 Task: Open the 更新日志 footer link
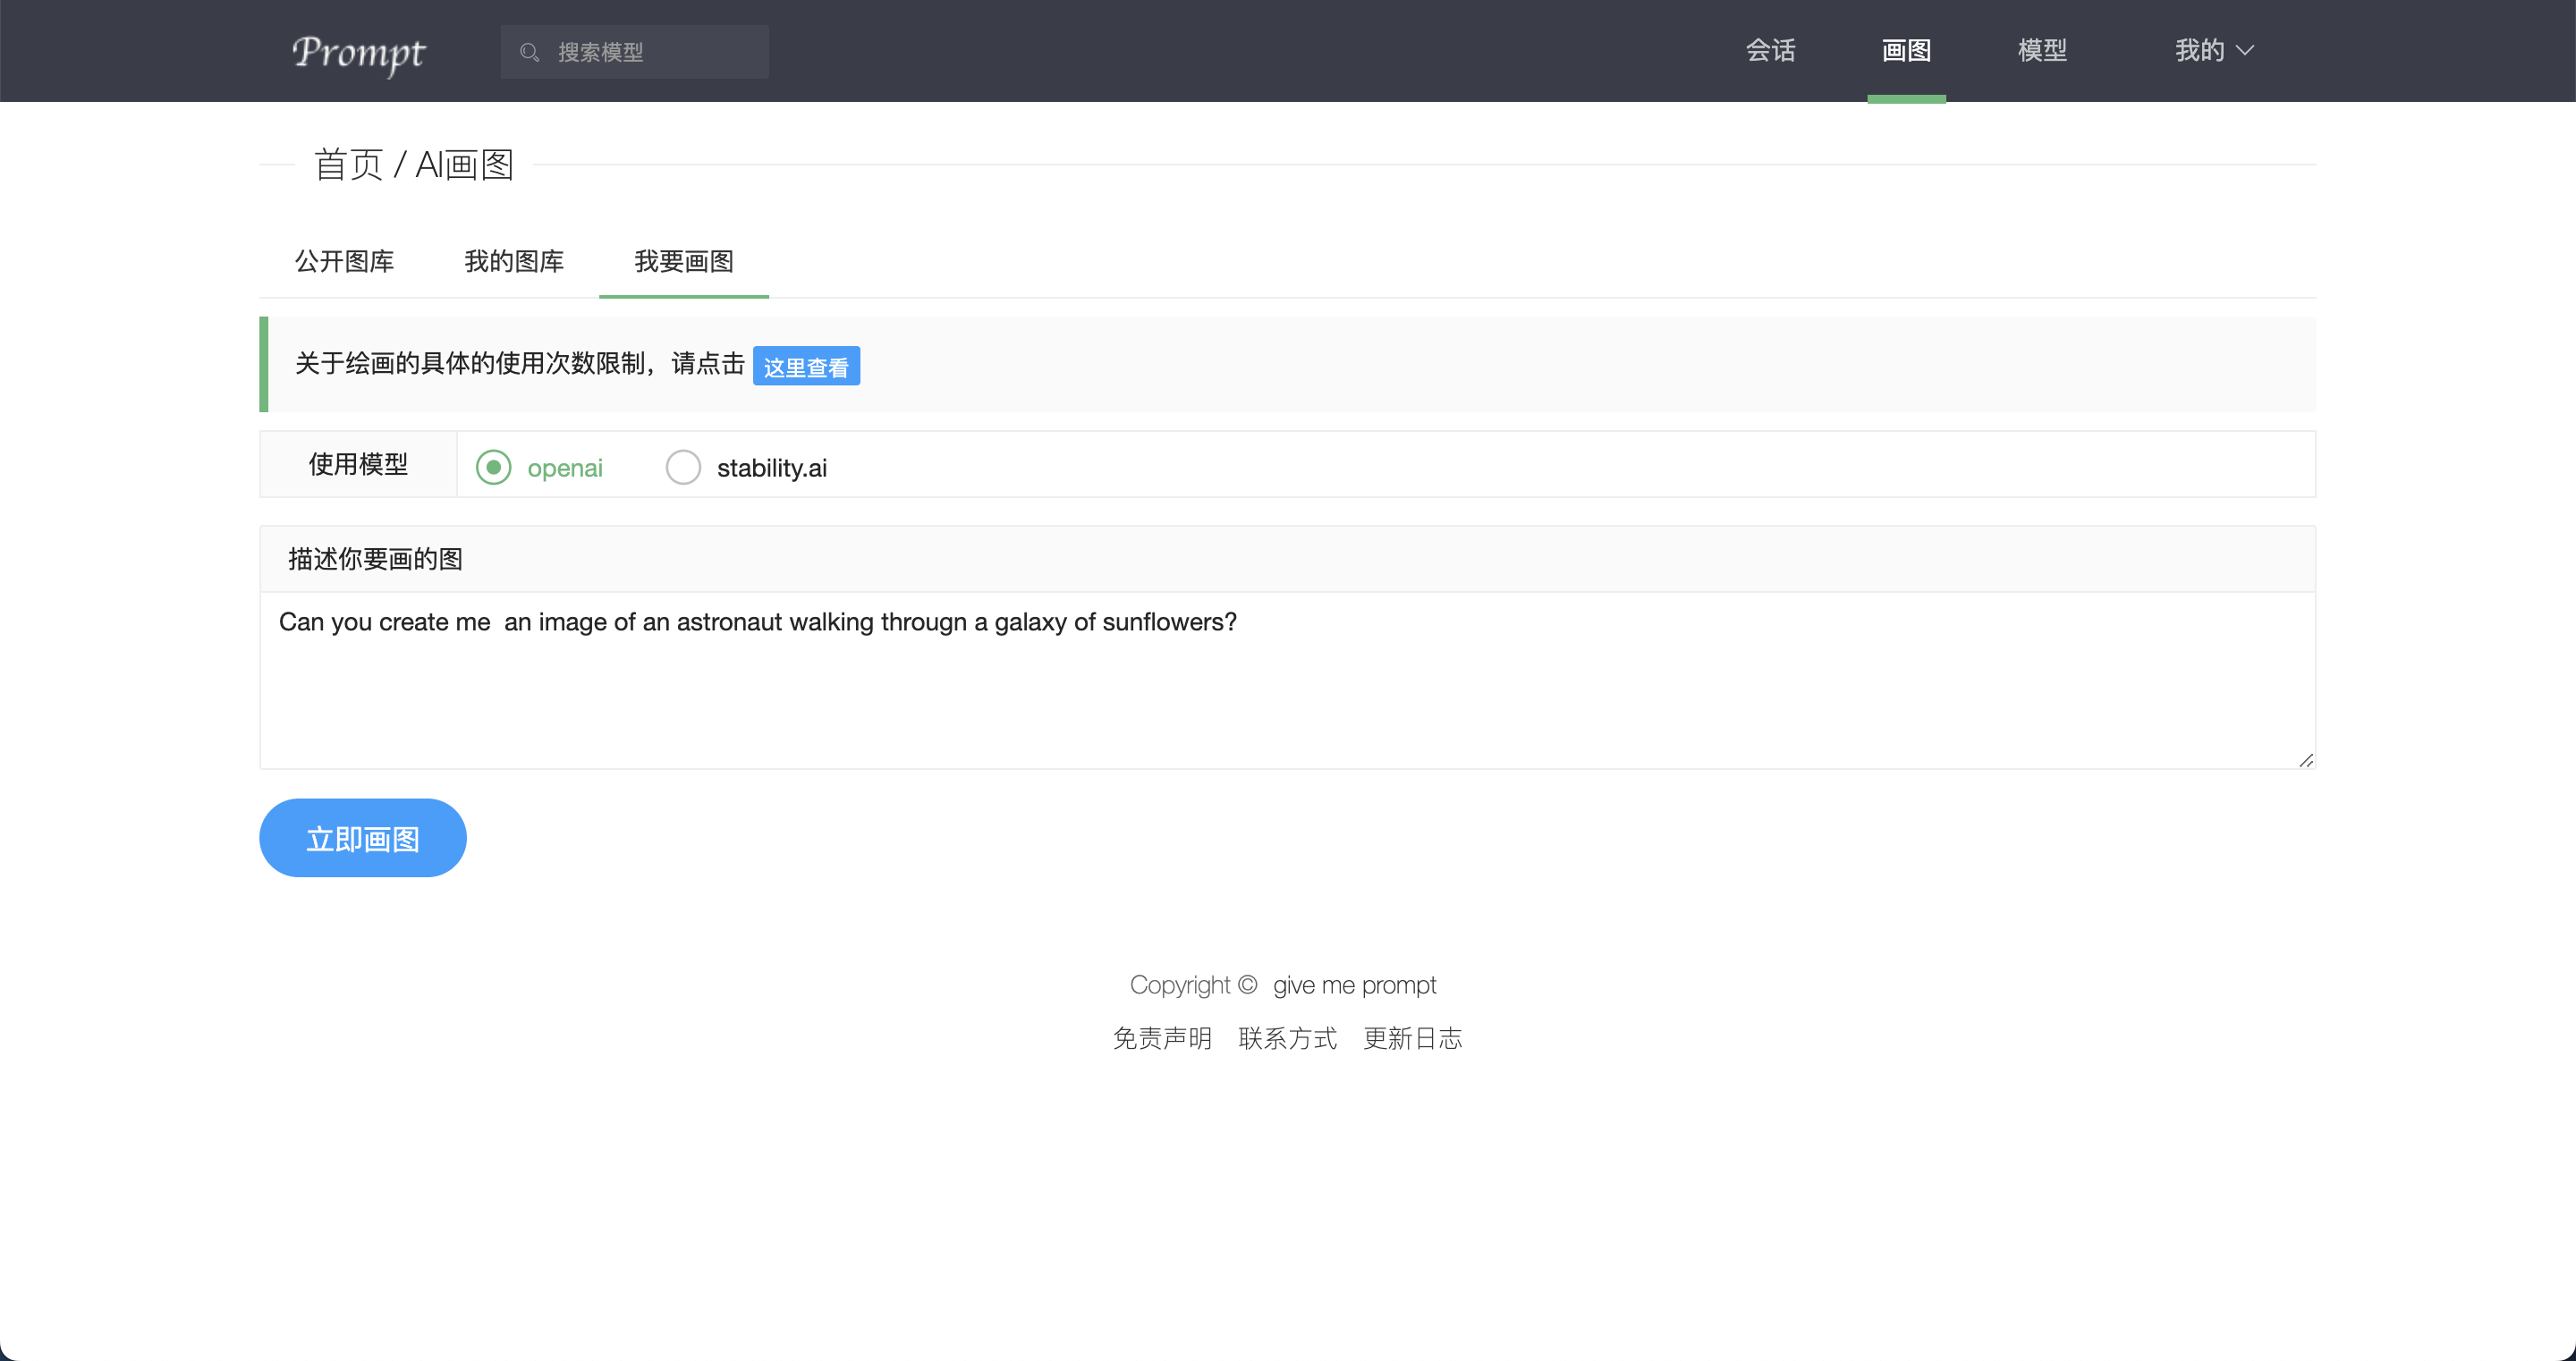[1412, 1038]
